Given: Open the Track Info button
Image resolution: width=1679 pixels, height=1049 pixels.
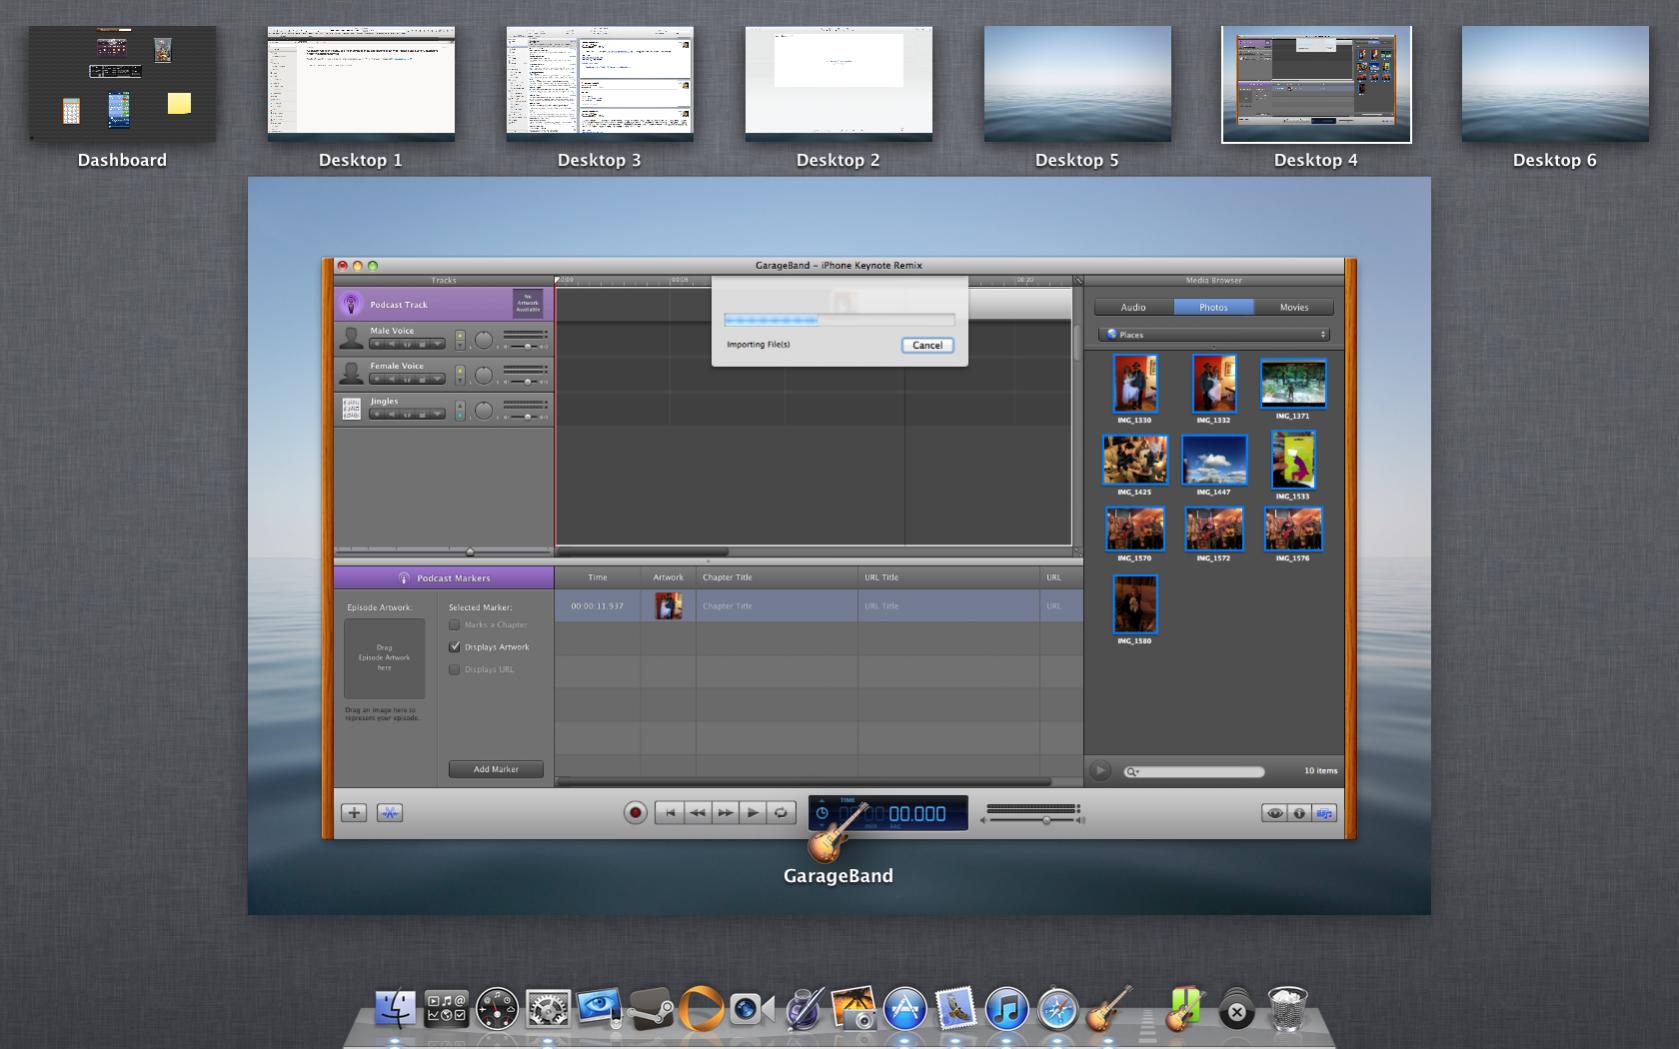Looking at the screenshot, I should (x=1299, y=813).
